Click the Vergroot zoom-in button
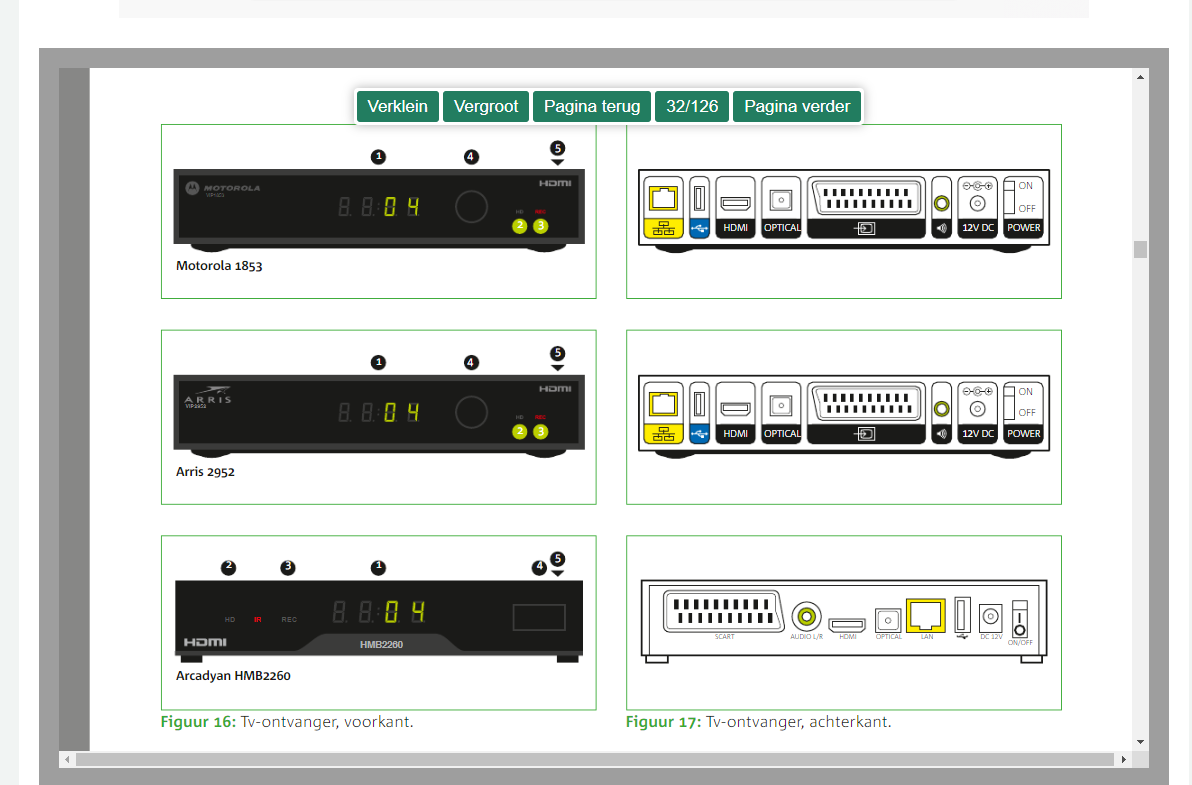 click(x=486, y=106)
